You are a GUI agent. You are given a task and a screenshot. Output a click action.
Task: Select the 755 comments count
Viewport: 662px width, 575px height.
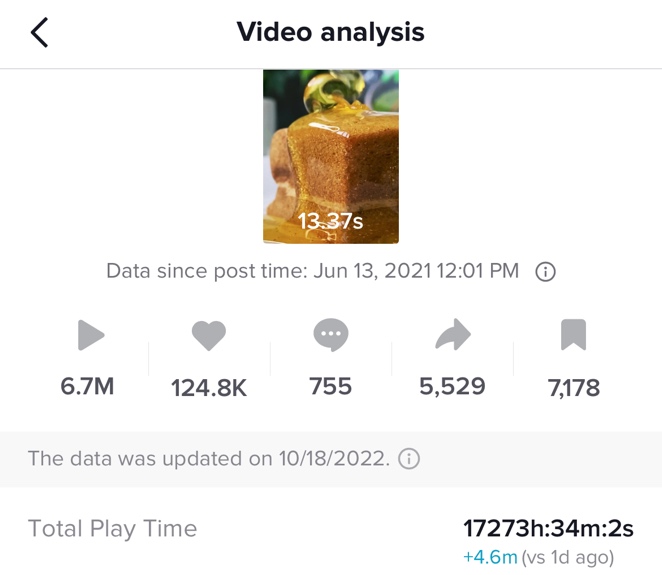point(331,387)
